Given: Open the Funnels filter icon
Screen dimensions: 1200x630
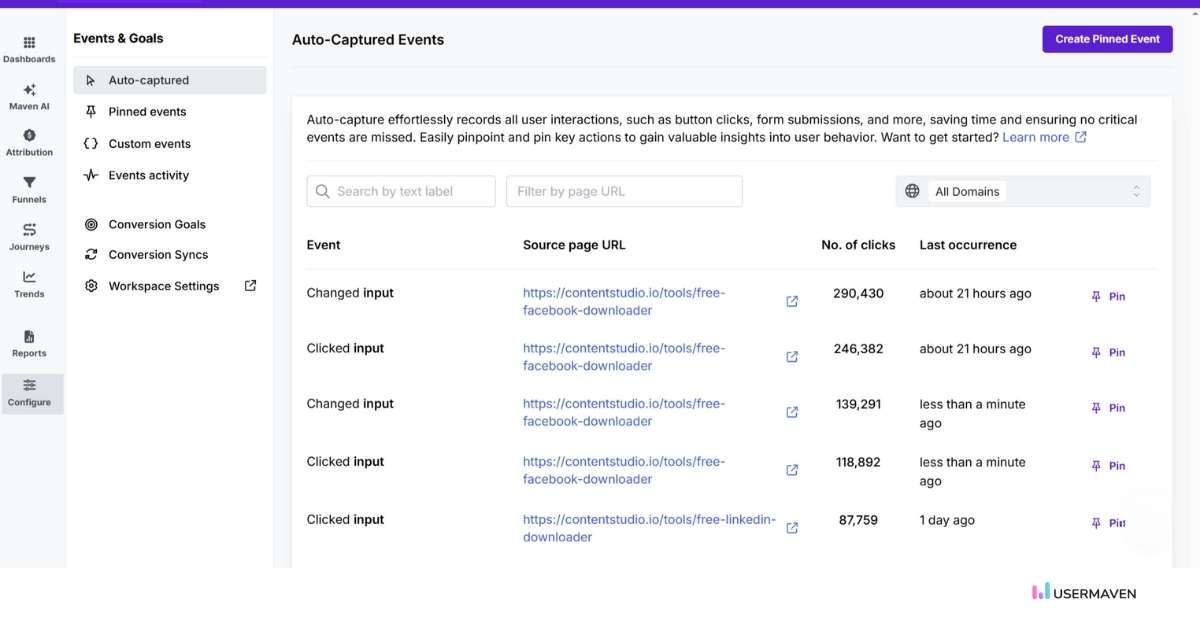Looking at the screenshot, I should (29, 183).
